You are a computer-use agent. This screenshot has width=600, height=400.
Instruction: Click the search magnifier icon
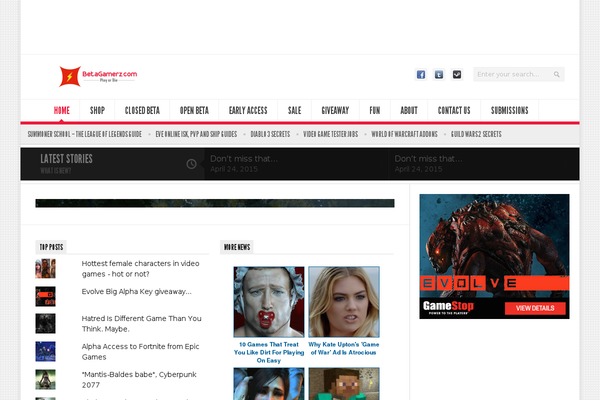[556, 74]
